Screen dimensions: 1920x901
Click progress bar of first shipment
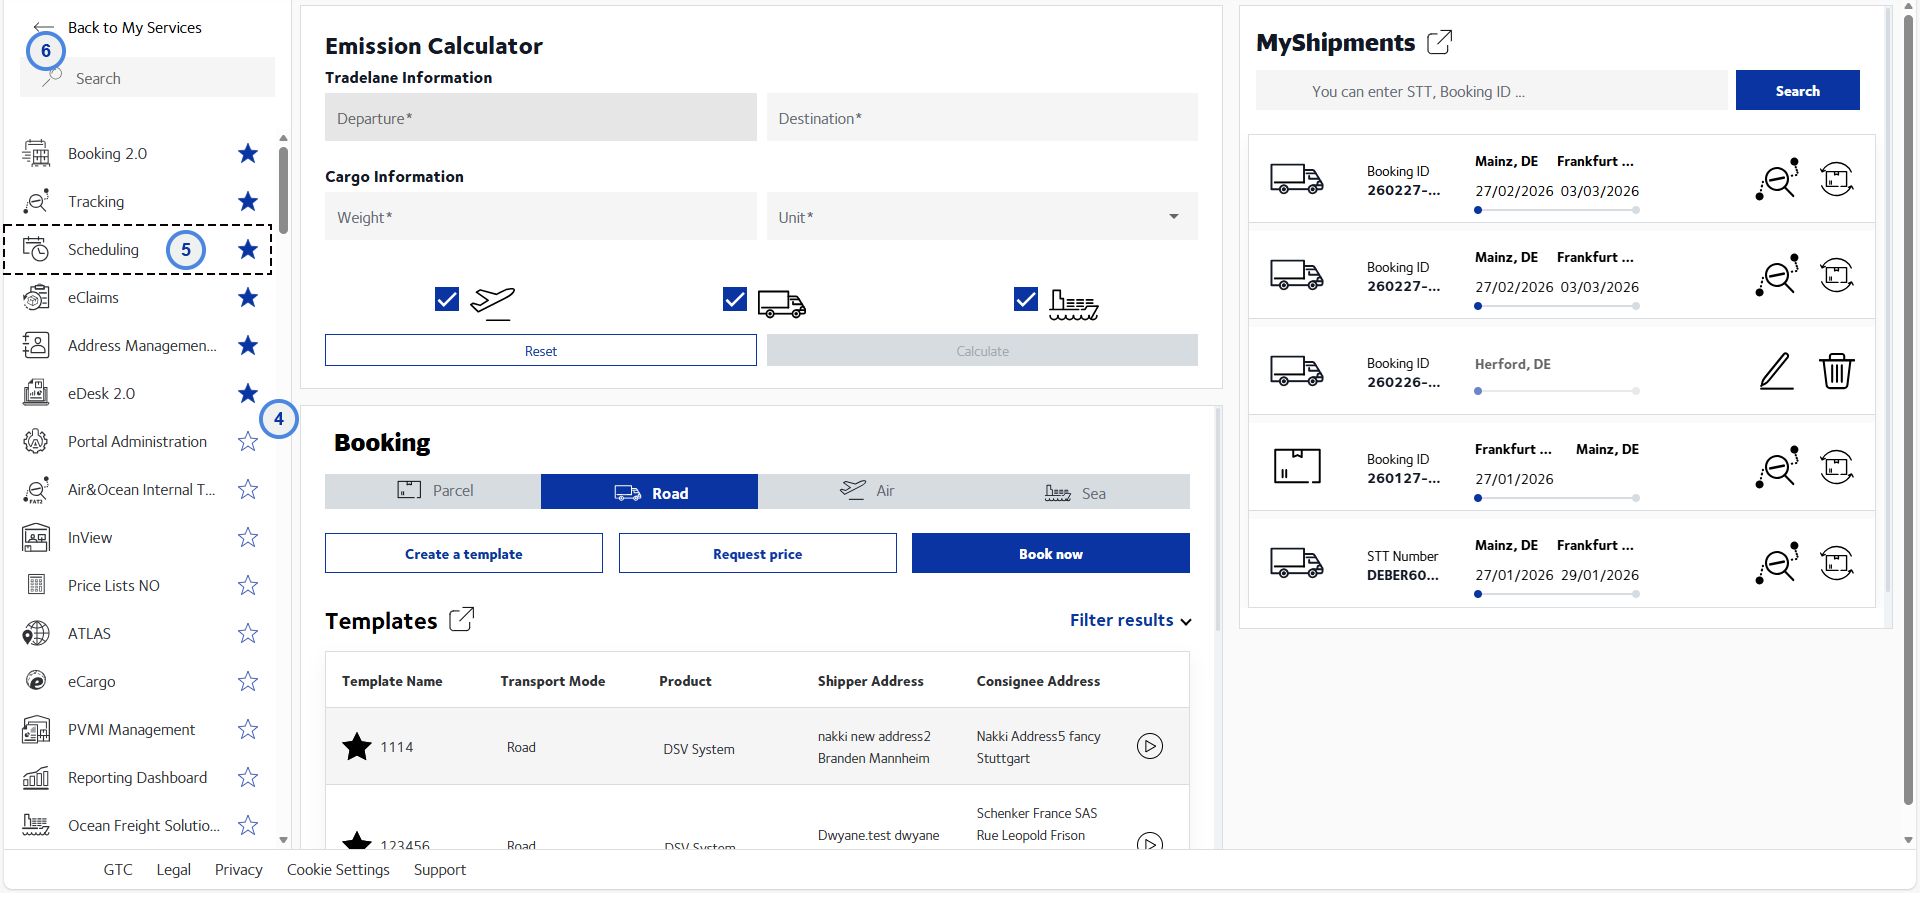[x=1557, y=210]
